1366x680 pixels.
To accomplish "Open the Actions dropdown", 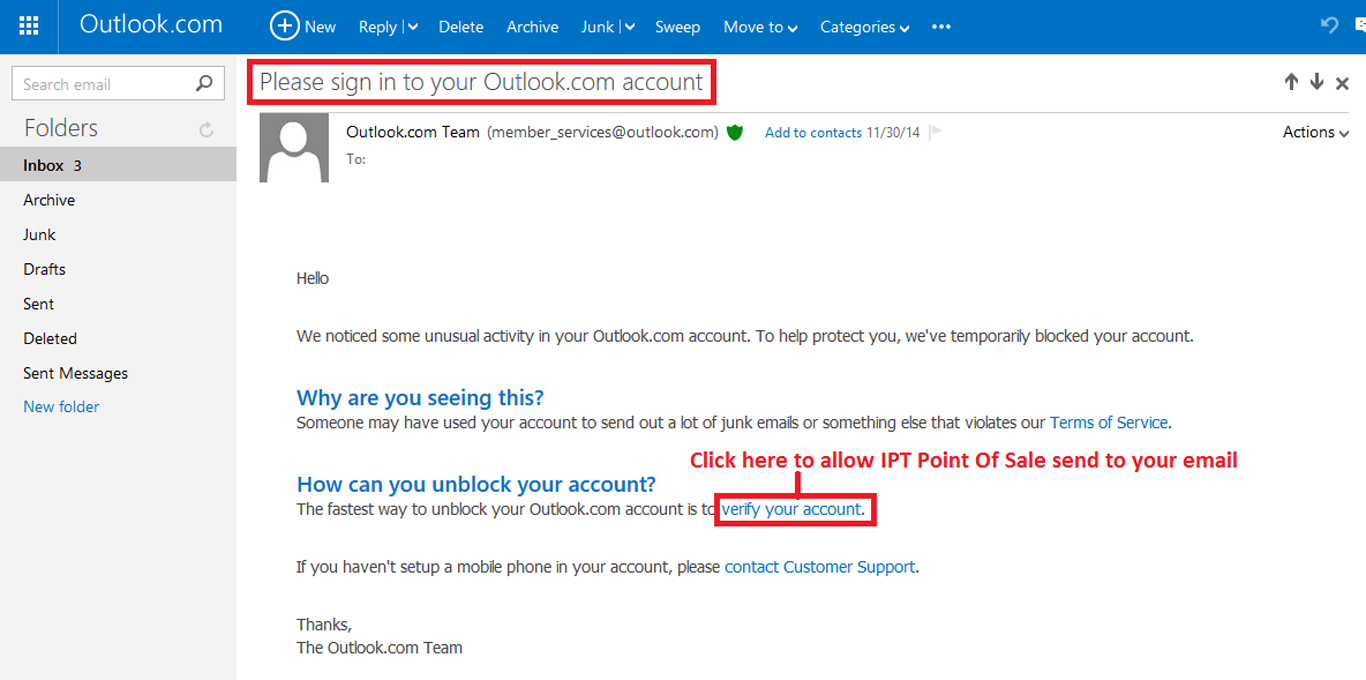I will coord(1316,132).
